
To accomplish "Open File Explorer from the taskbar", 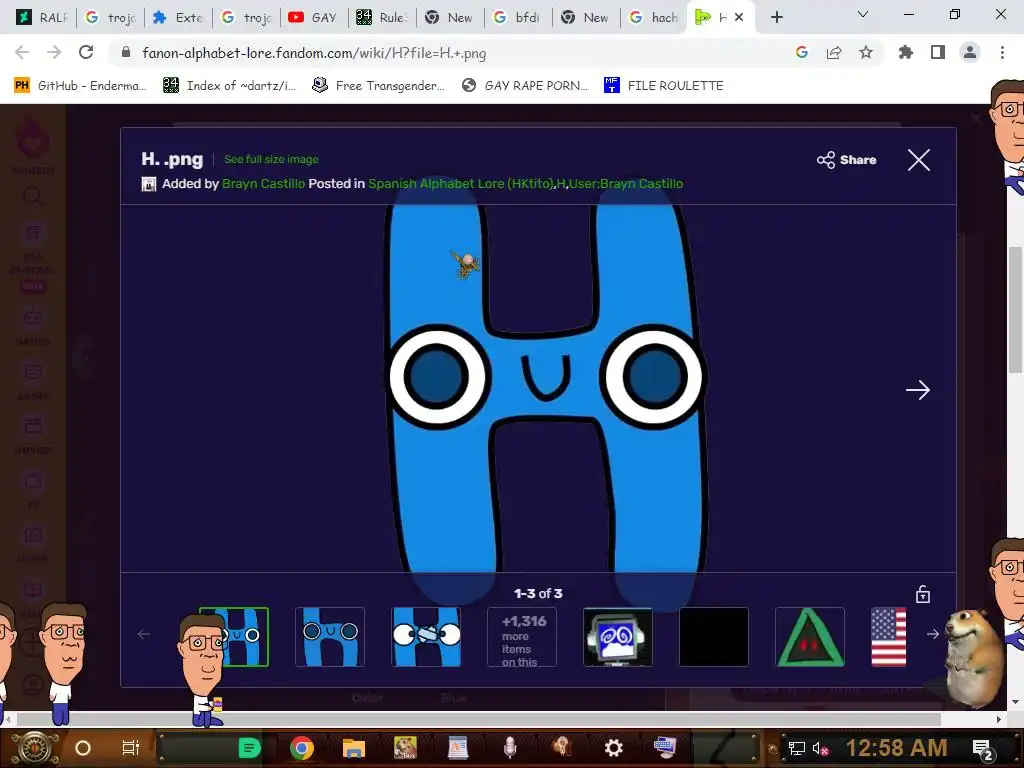I will (353, 748).
